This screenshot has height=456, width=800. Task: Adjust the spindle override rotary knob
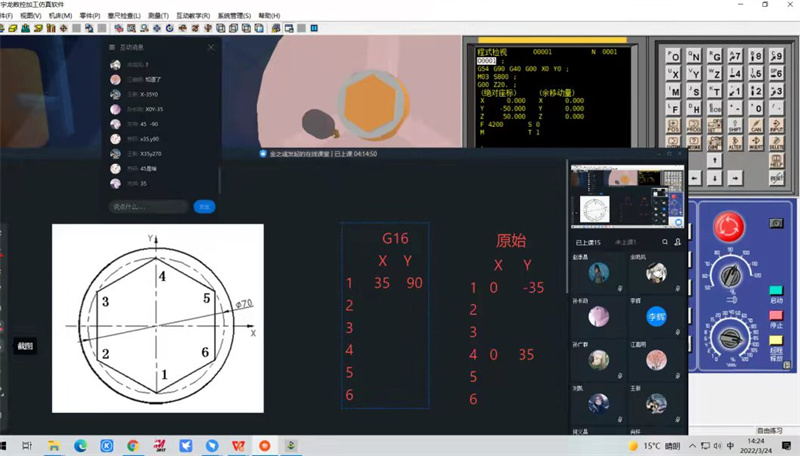coord(731,275)
